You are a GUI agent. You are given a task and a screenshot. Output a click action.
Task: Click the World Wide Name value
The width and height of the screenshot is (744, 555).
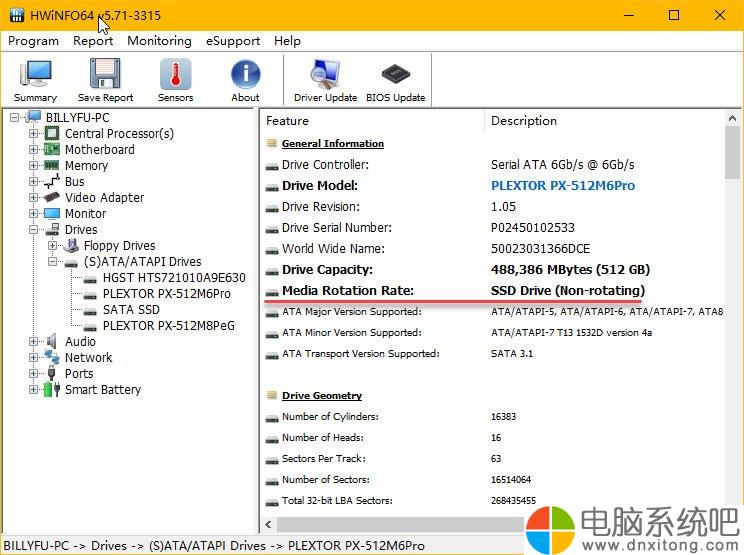pos(540,249)
